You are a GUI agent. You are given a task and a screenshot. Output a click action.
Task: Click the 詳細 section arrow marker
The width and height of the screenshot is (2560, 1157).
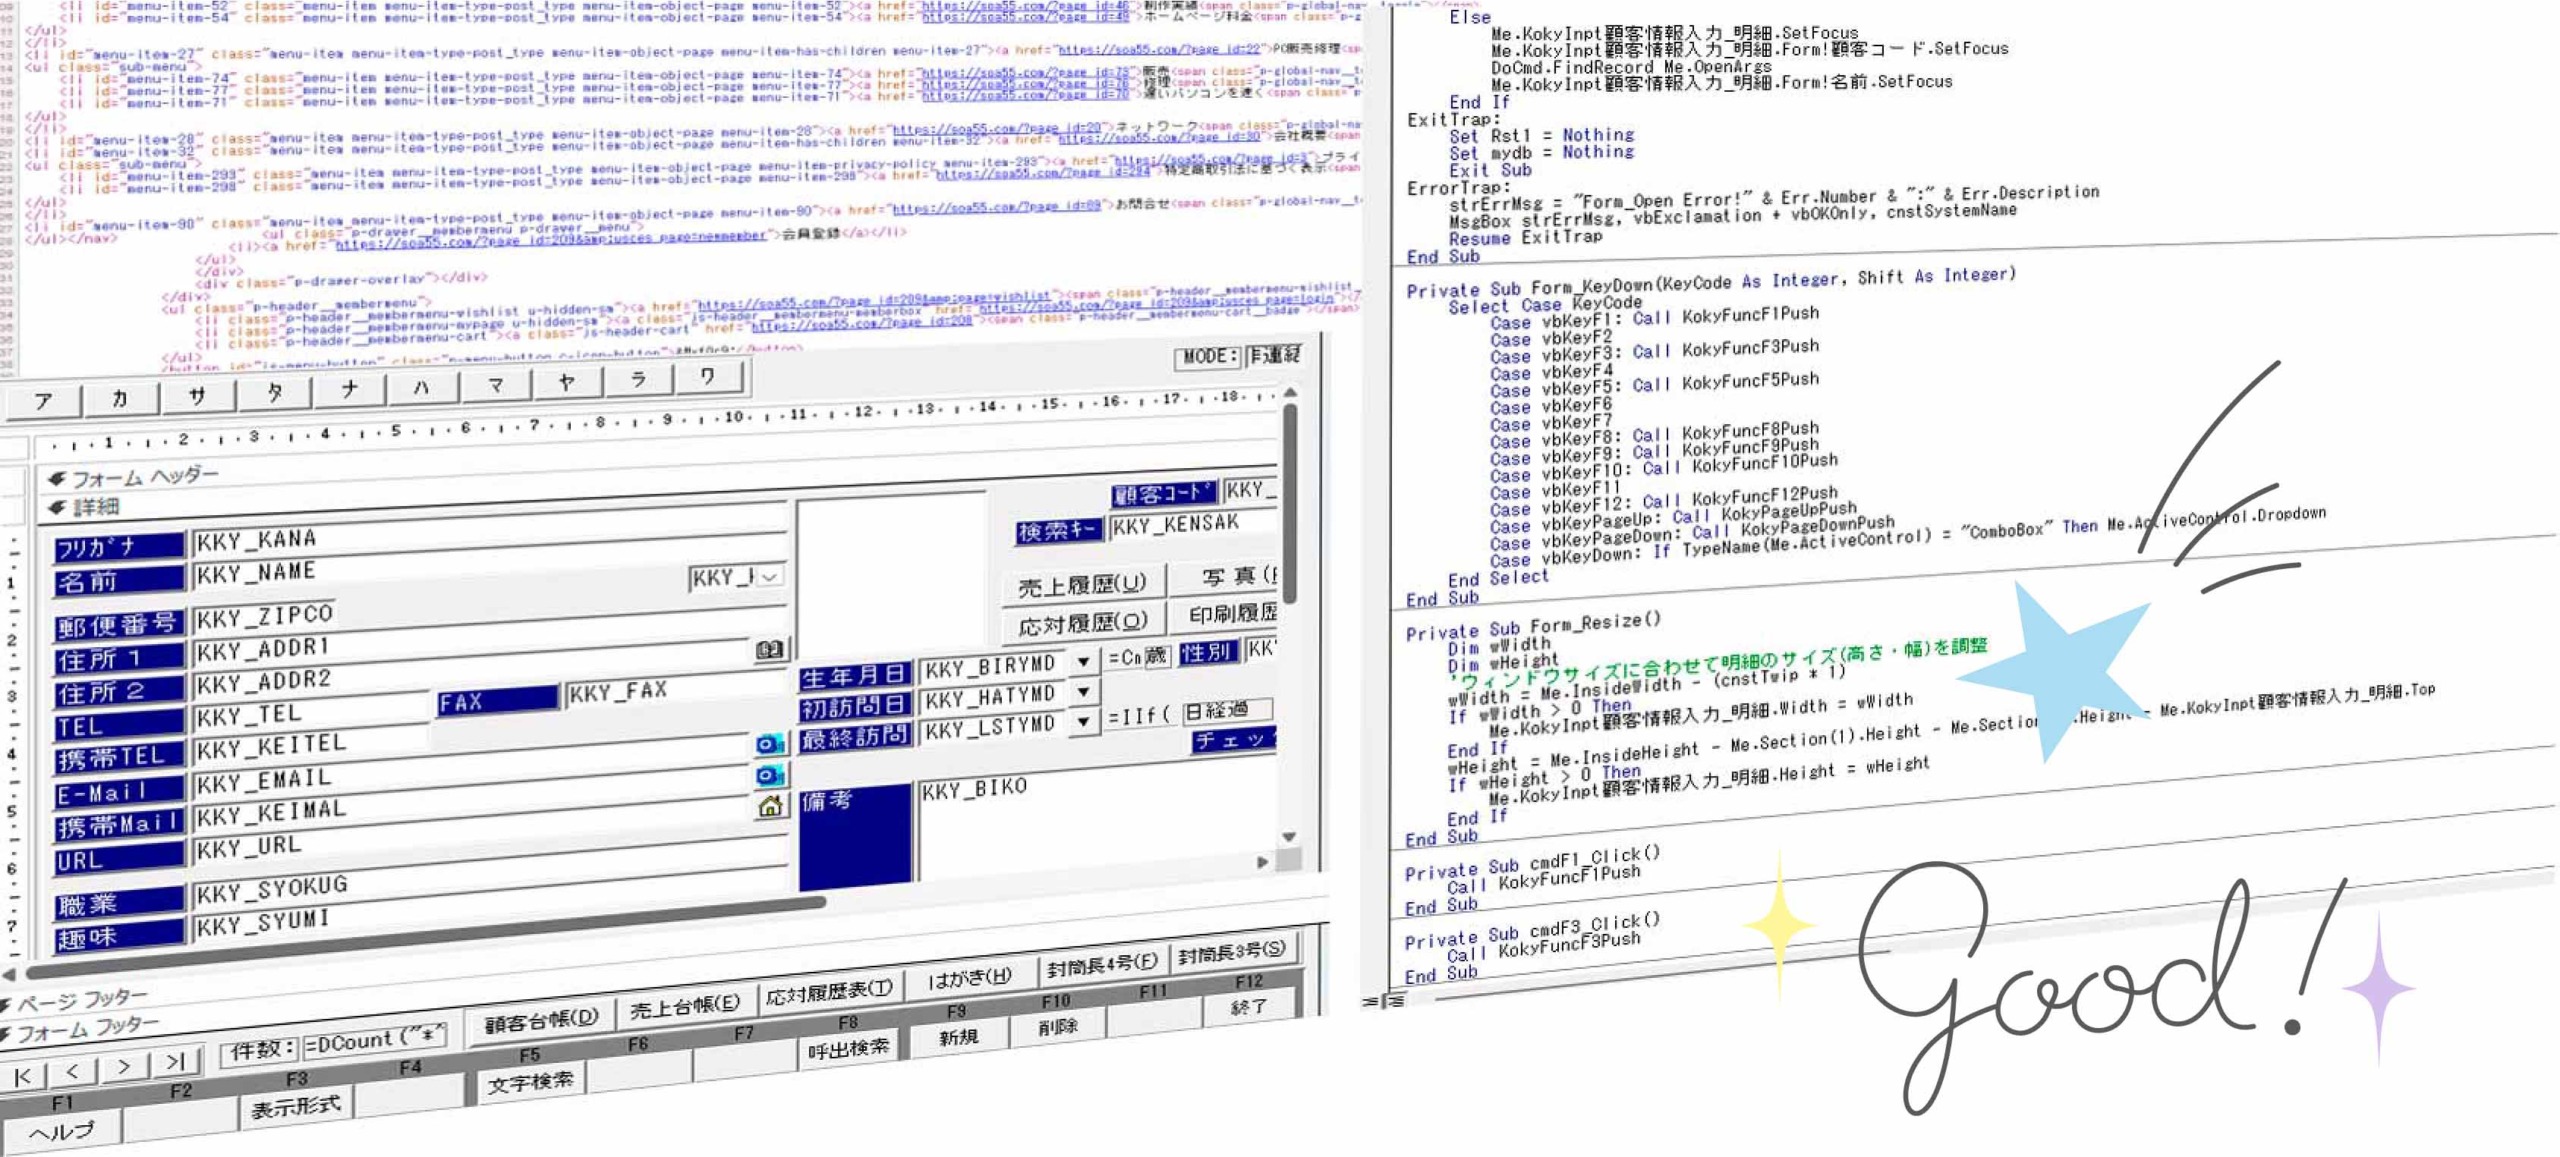click(57, 508)
